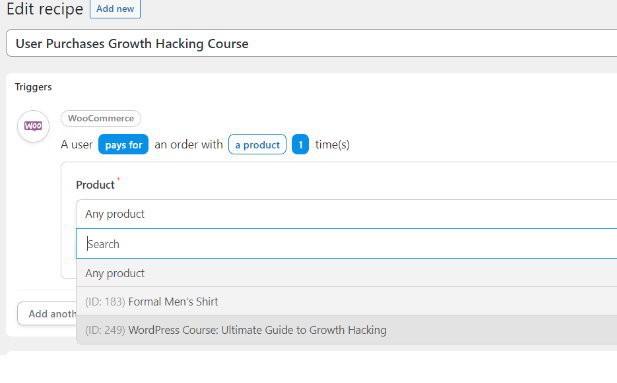
Task: Click the number of times token
Action: click(x=300, y=144)
